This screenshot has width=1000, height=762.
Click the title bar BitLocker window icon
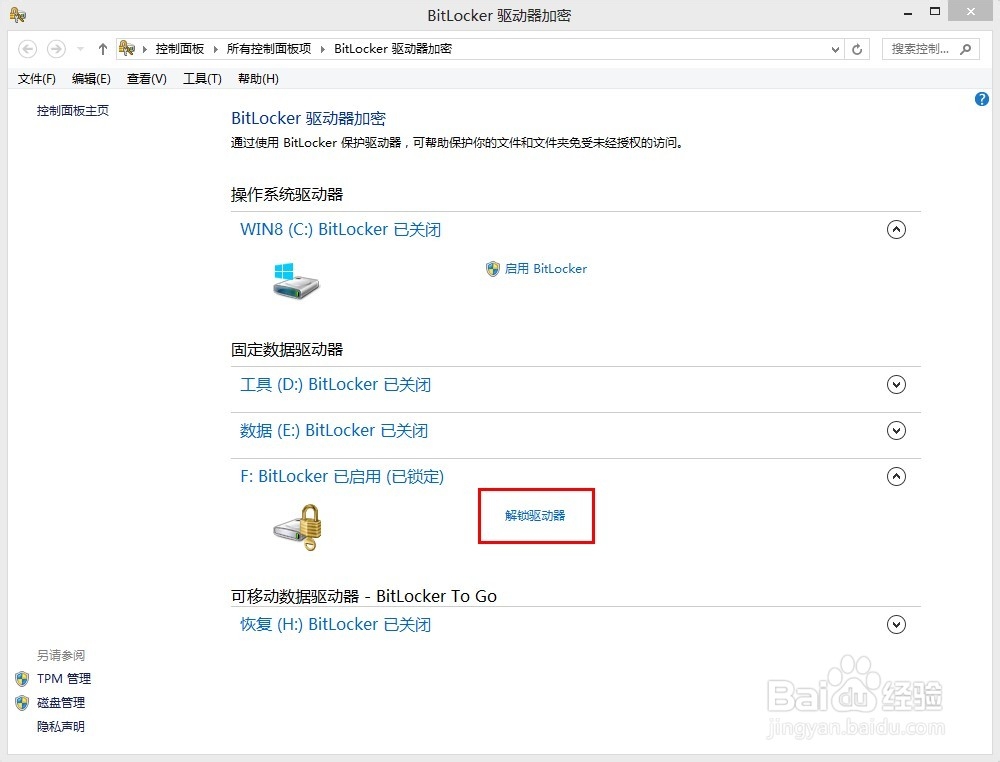pos(18,15)
